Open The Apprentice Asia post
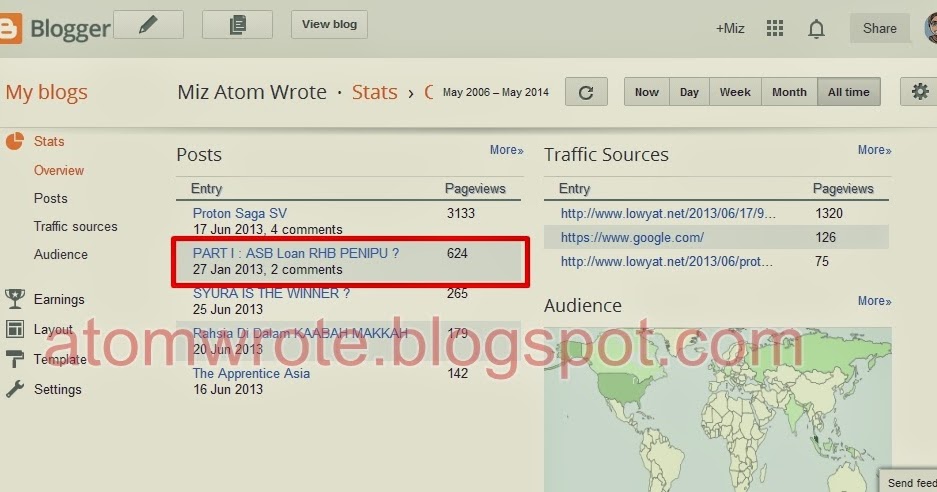Image resolution: width=937 pixels, height=492 pixels. click(x=251, y=374)
